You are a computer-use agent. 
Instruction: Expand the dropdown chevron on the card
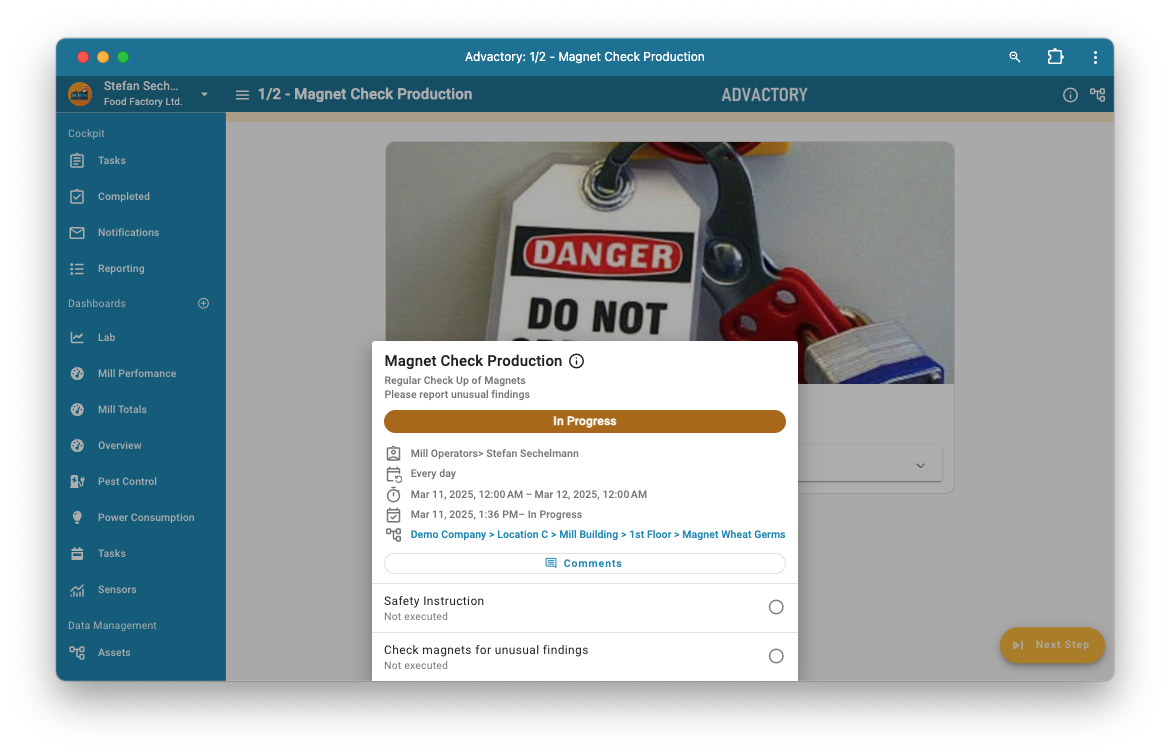click(x=921, y=465)
